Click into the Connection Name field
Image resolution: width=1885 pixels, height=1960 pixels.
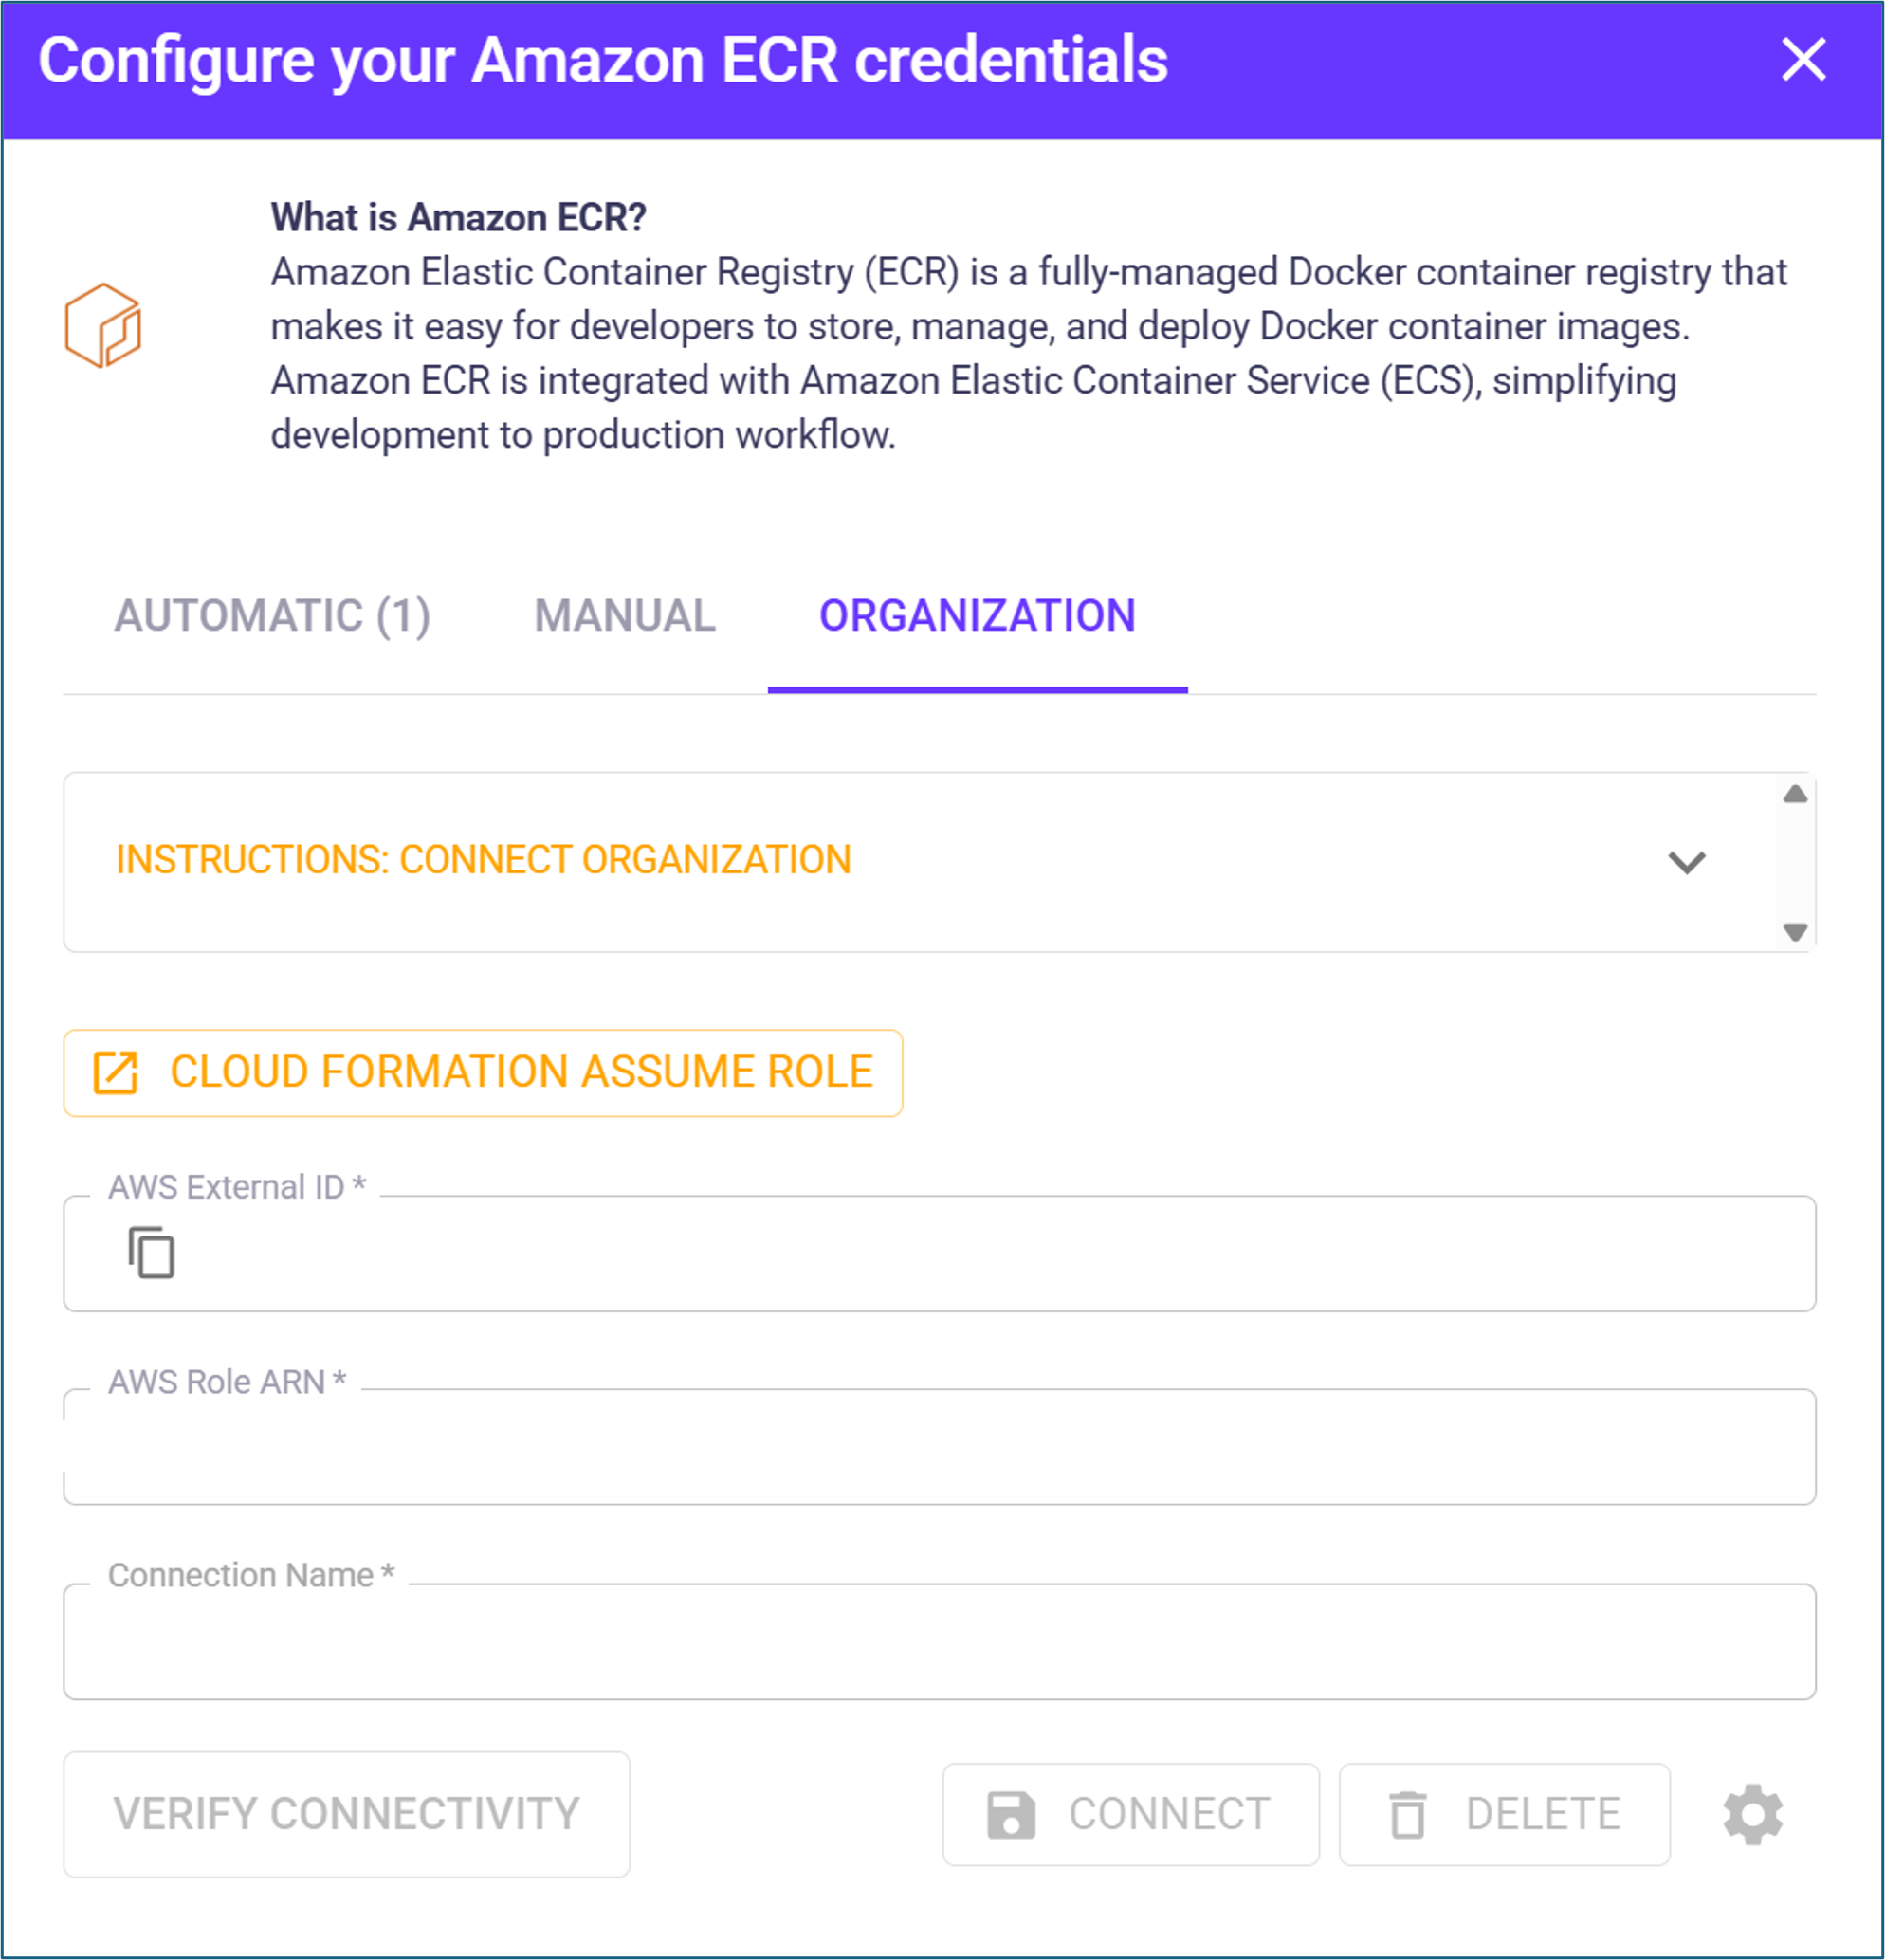tap(939, 1642)
